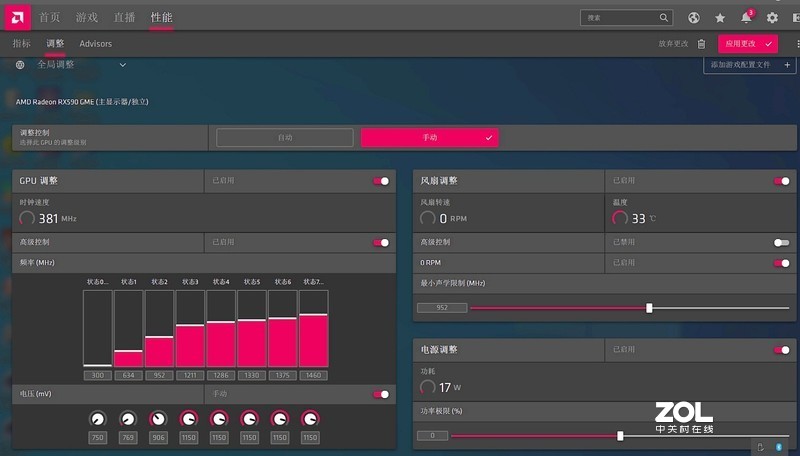This screenshot has height=456, width=800.
Task: Click the search input field
Action: click(x=627, y=18)
